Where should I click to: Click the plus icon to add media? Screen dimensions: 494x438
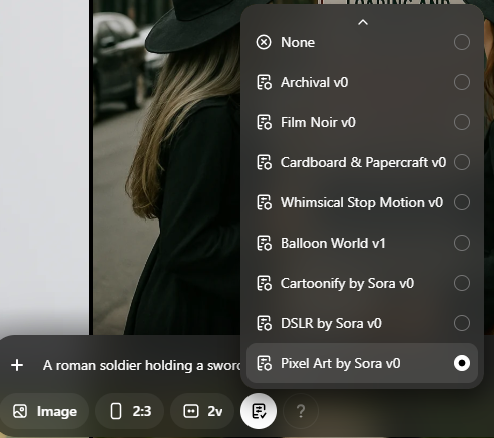pos(17,365)
